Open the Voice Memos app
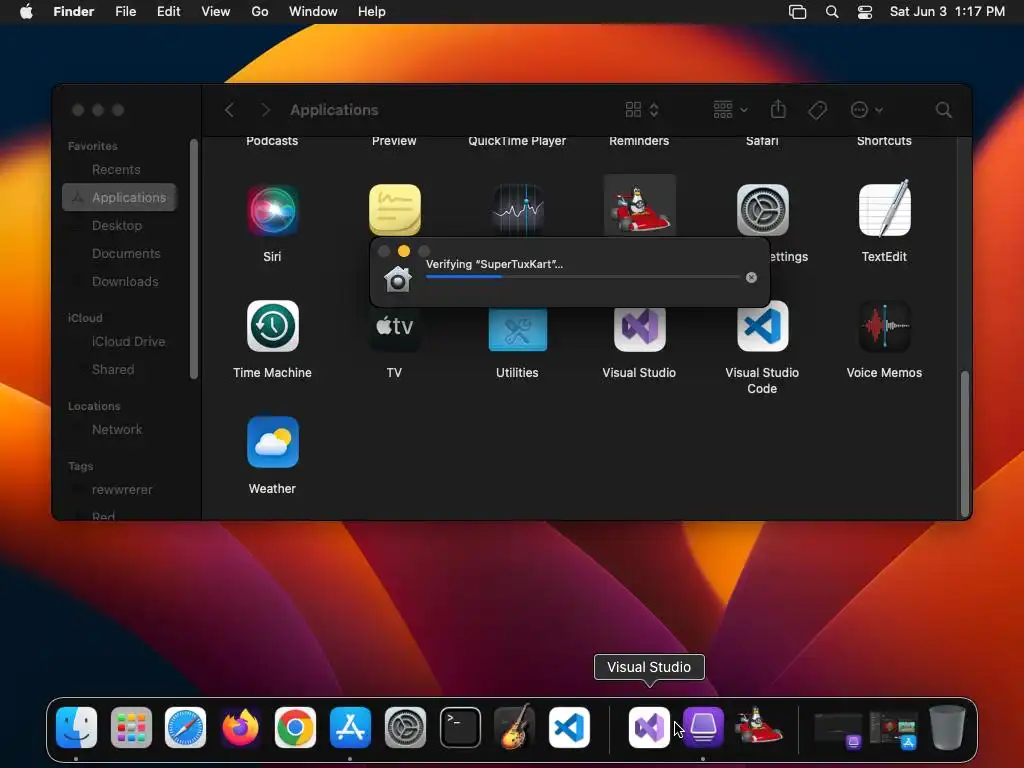1024x768 pixels. point(884,326)
